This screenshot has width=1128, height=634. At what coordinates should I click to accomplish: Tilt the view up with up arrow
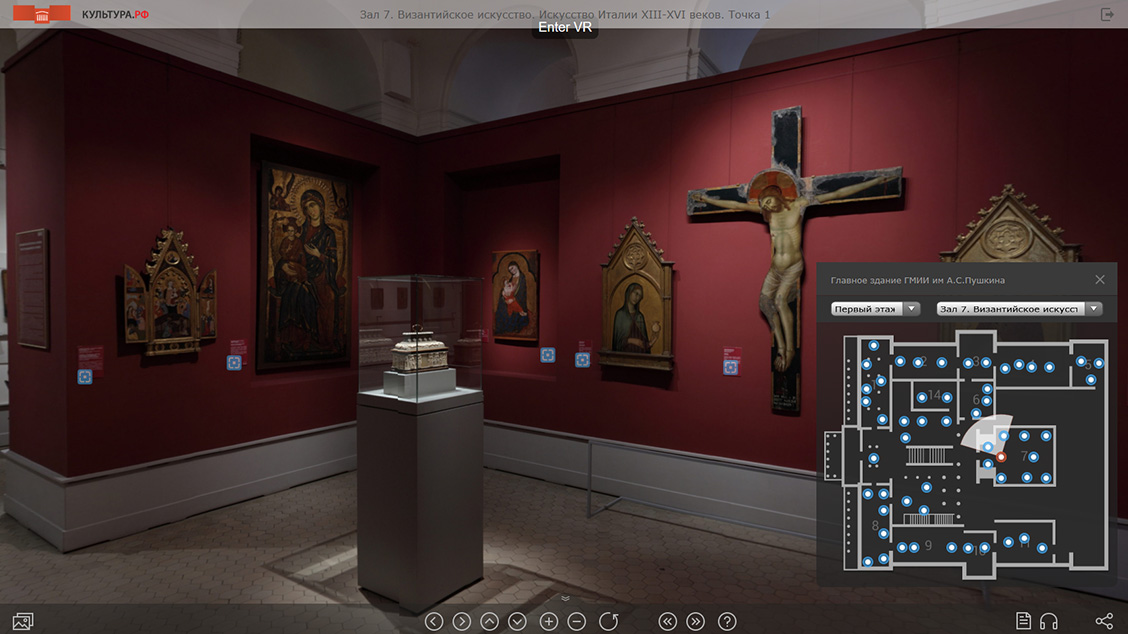[x=489, y=621]
